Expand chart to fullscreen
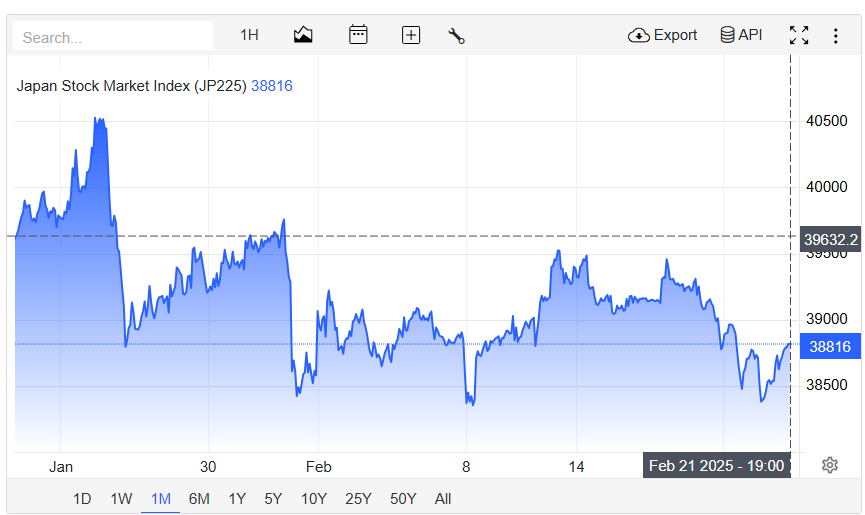 tap(799, 35)
